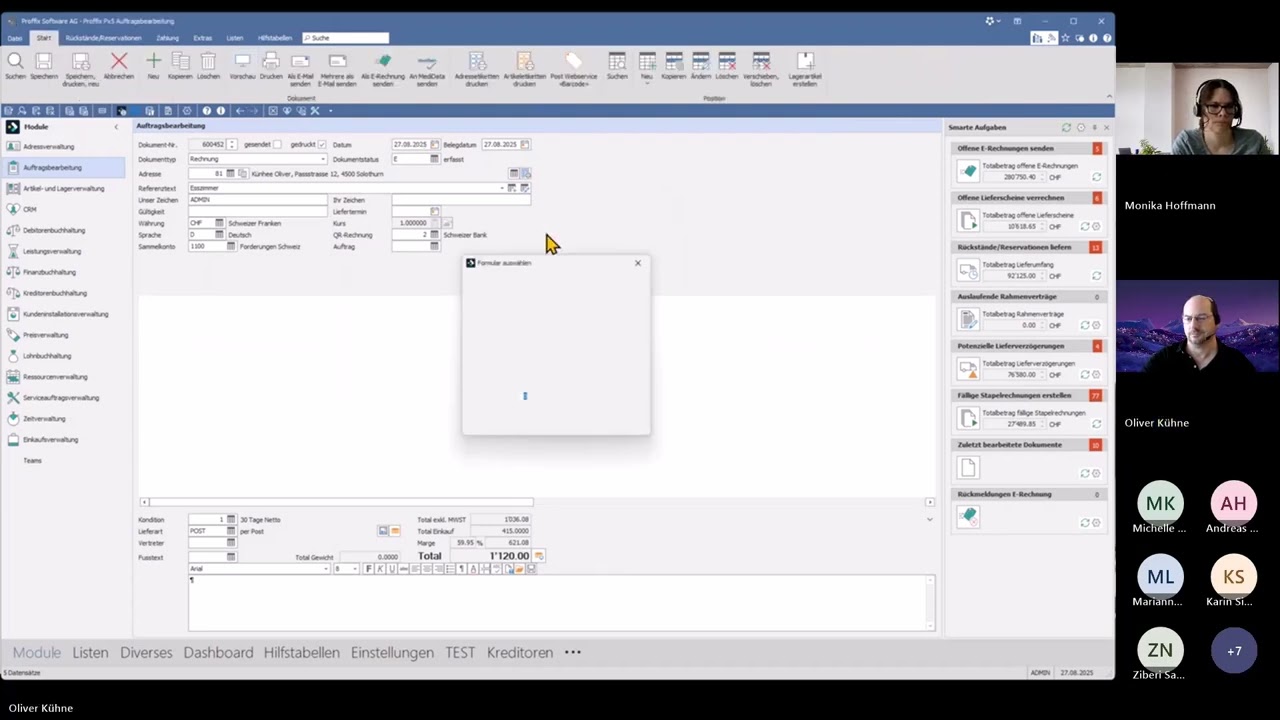Open the Arial font dropdown in Fusstext
The image size is (1280, 720).
(x=325, y=569)
